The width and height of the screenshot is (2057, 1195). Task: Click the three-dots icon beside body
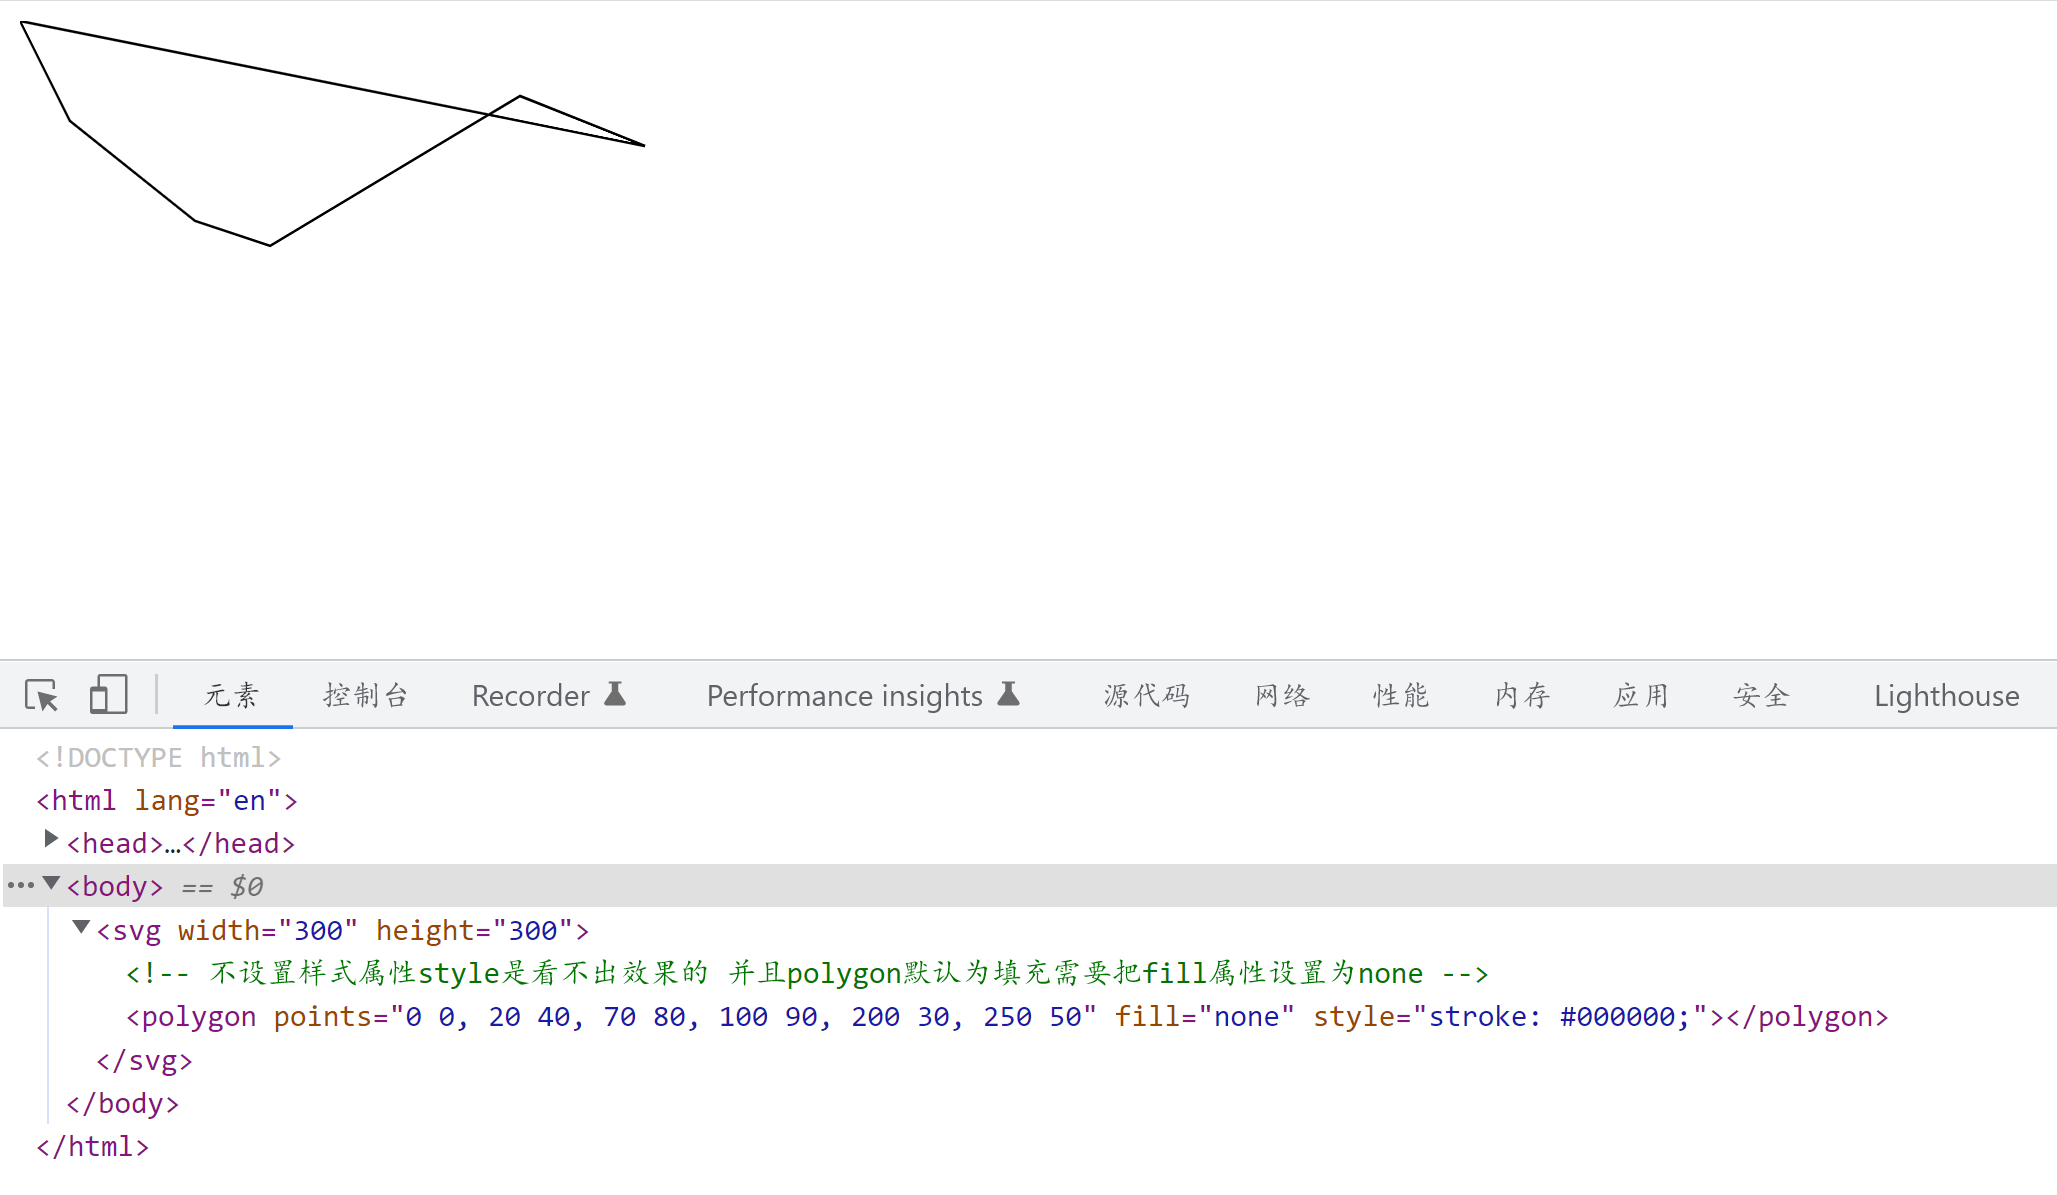coord(20,886)
